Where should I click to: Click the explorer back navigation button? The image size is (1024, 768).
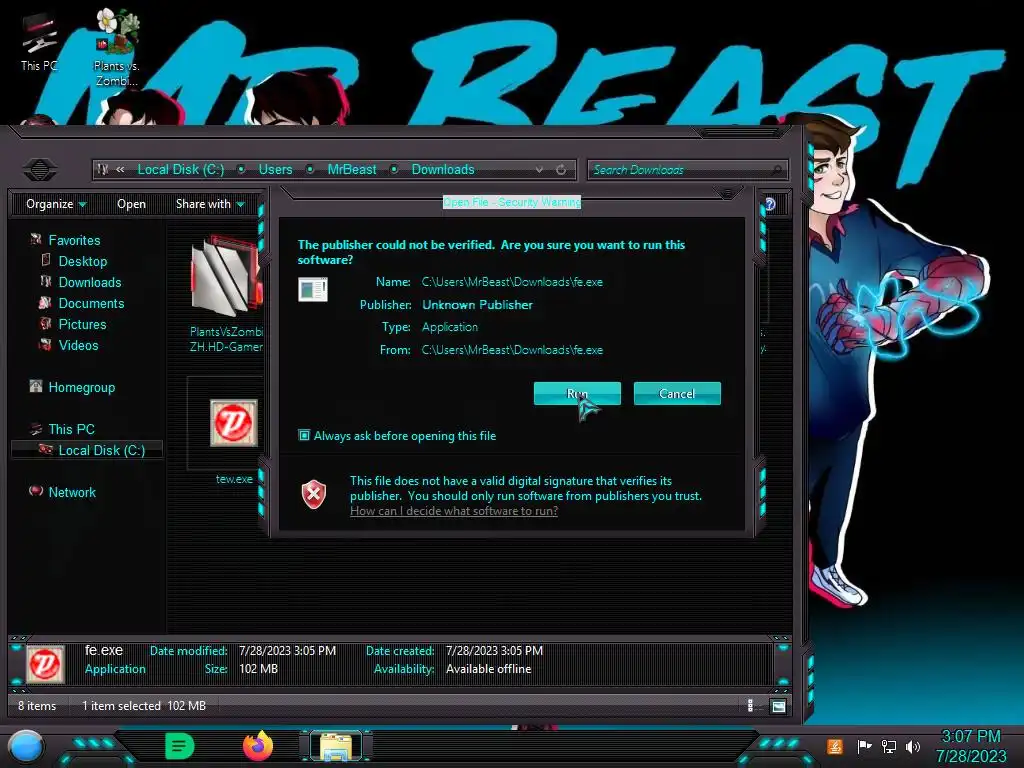click(40, 170)
